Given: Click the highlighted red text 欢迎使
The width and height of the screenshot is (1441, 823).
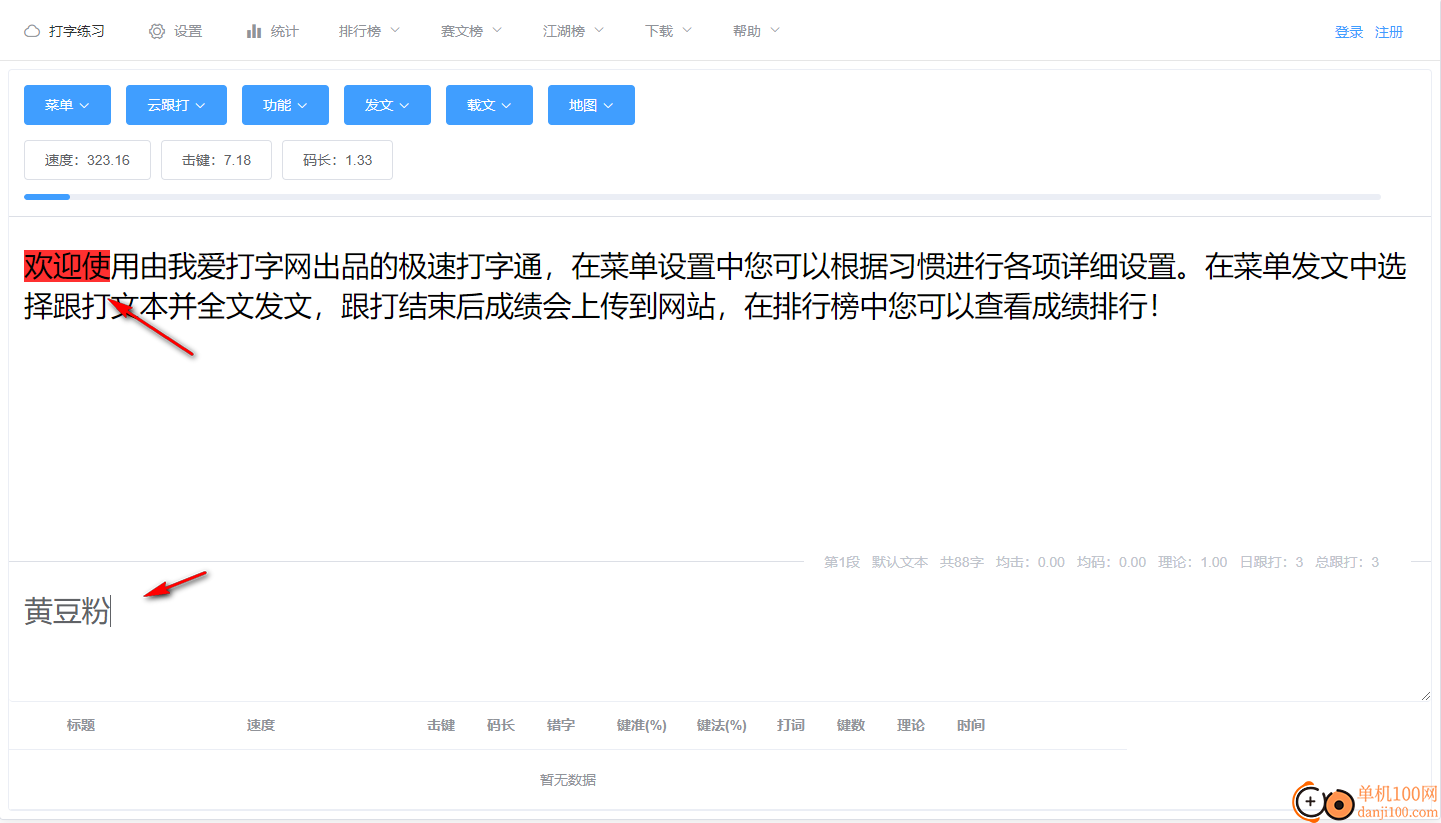Looking at the screenshot, I should (x=67, y=267).
